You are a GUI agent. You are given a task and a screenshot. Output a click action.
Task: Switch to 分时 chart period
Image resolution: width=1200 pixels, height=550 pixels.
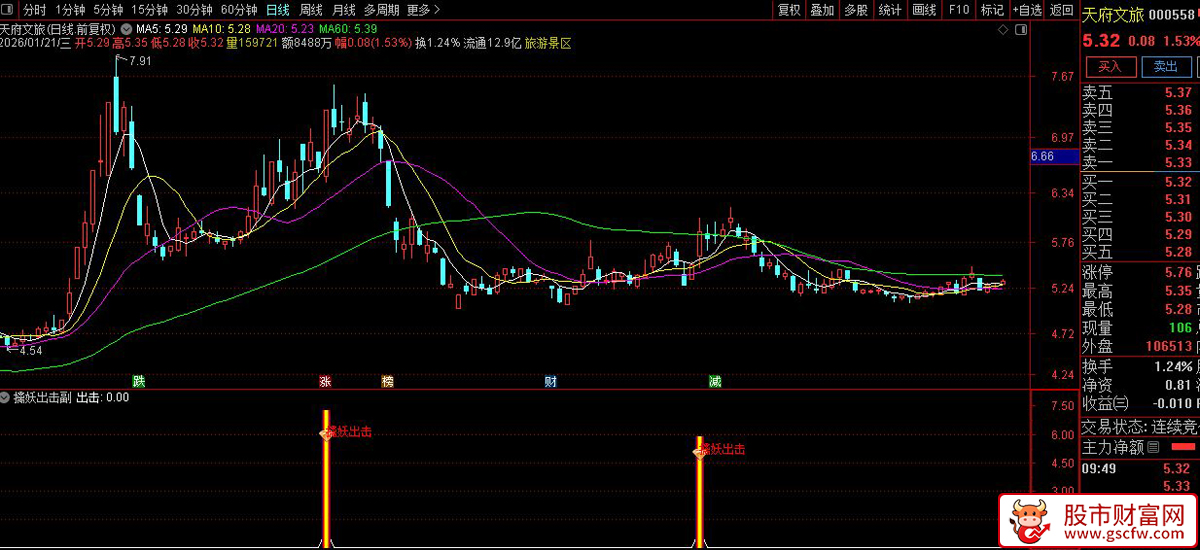click(x=35, y=10)
